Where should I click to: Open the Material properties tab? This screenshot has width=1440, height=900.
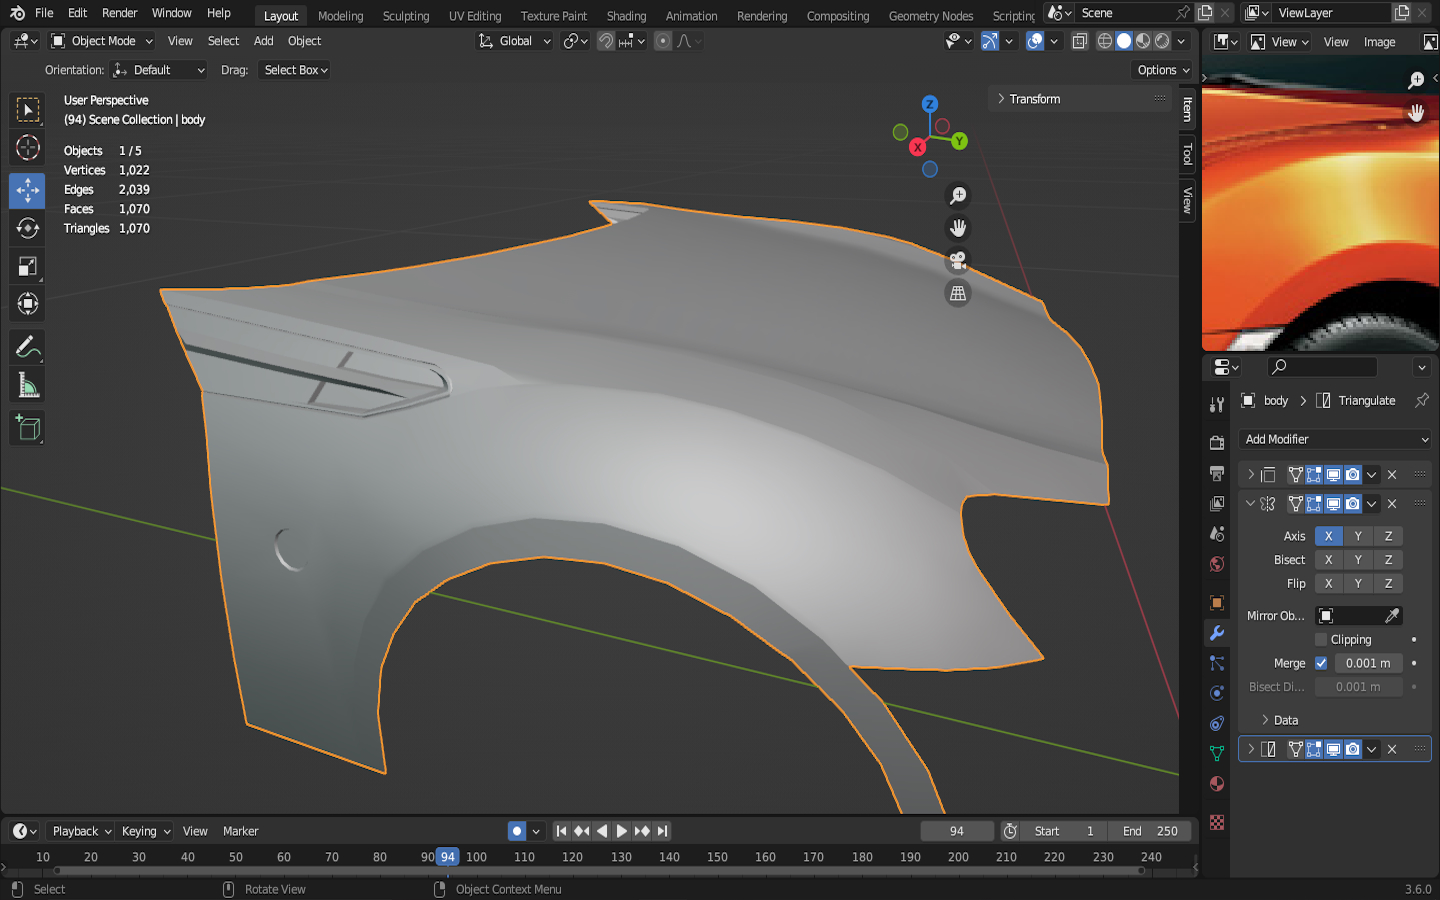click(1217, 783)
